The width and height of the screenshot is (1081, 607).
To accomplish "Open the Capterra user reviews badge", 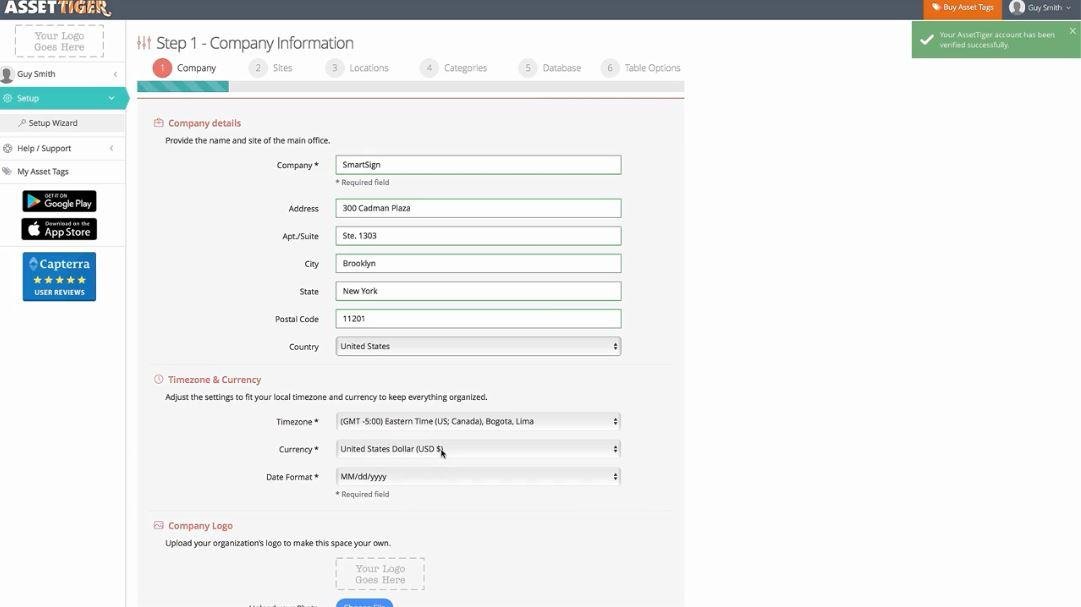I will point(59,276).
